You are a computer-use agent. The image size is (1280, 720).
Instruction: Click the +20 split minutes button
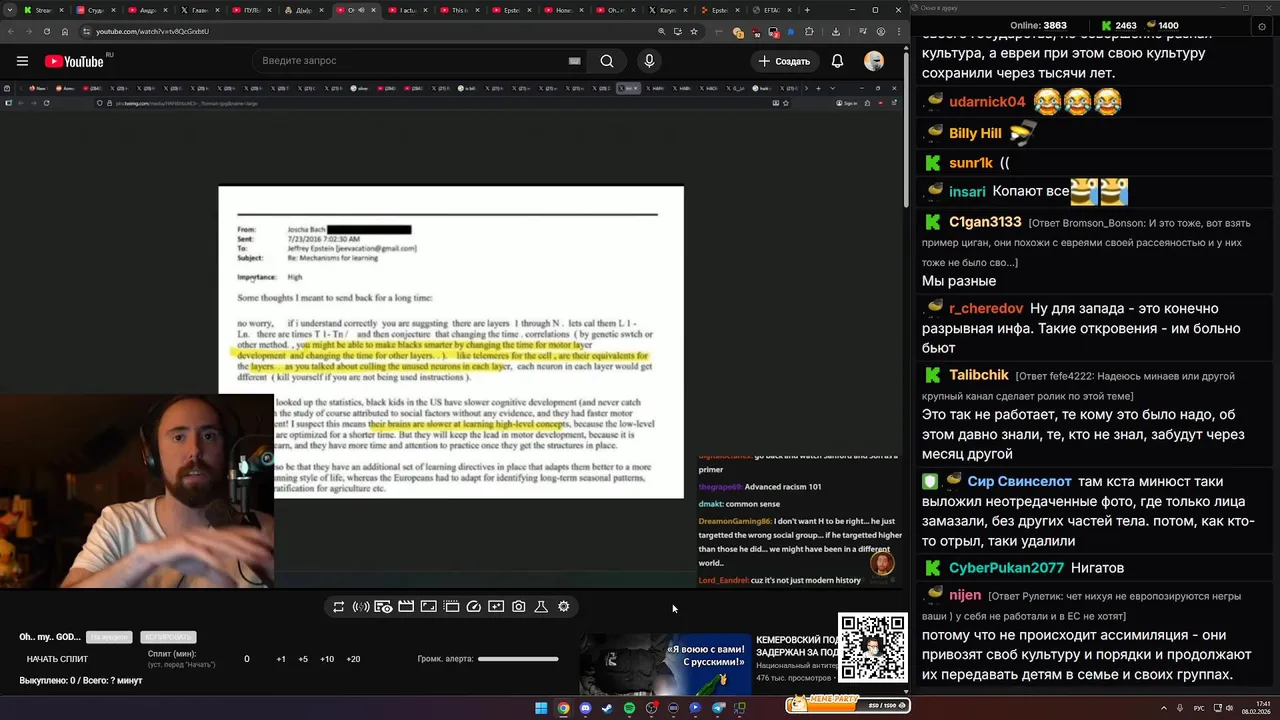click(x=353, y=659)
